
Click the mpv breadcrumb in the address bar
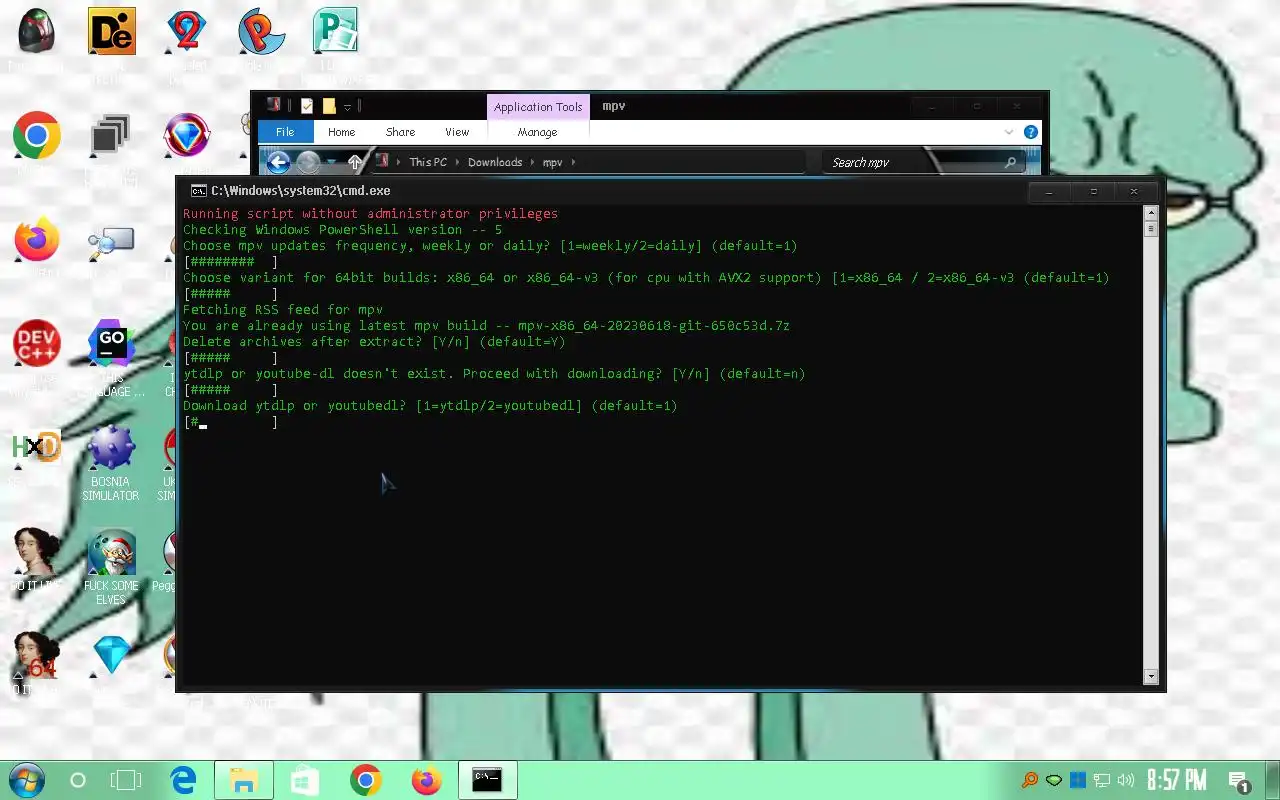(553, 162)
